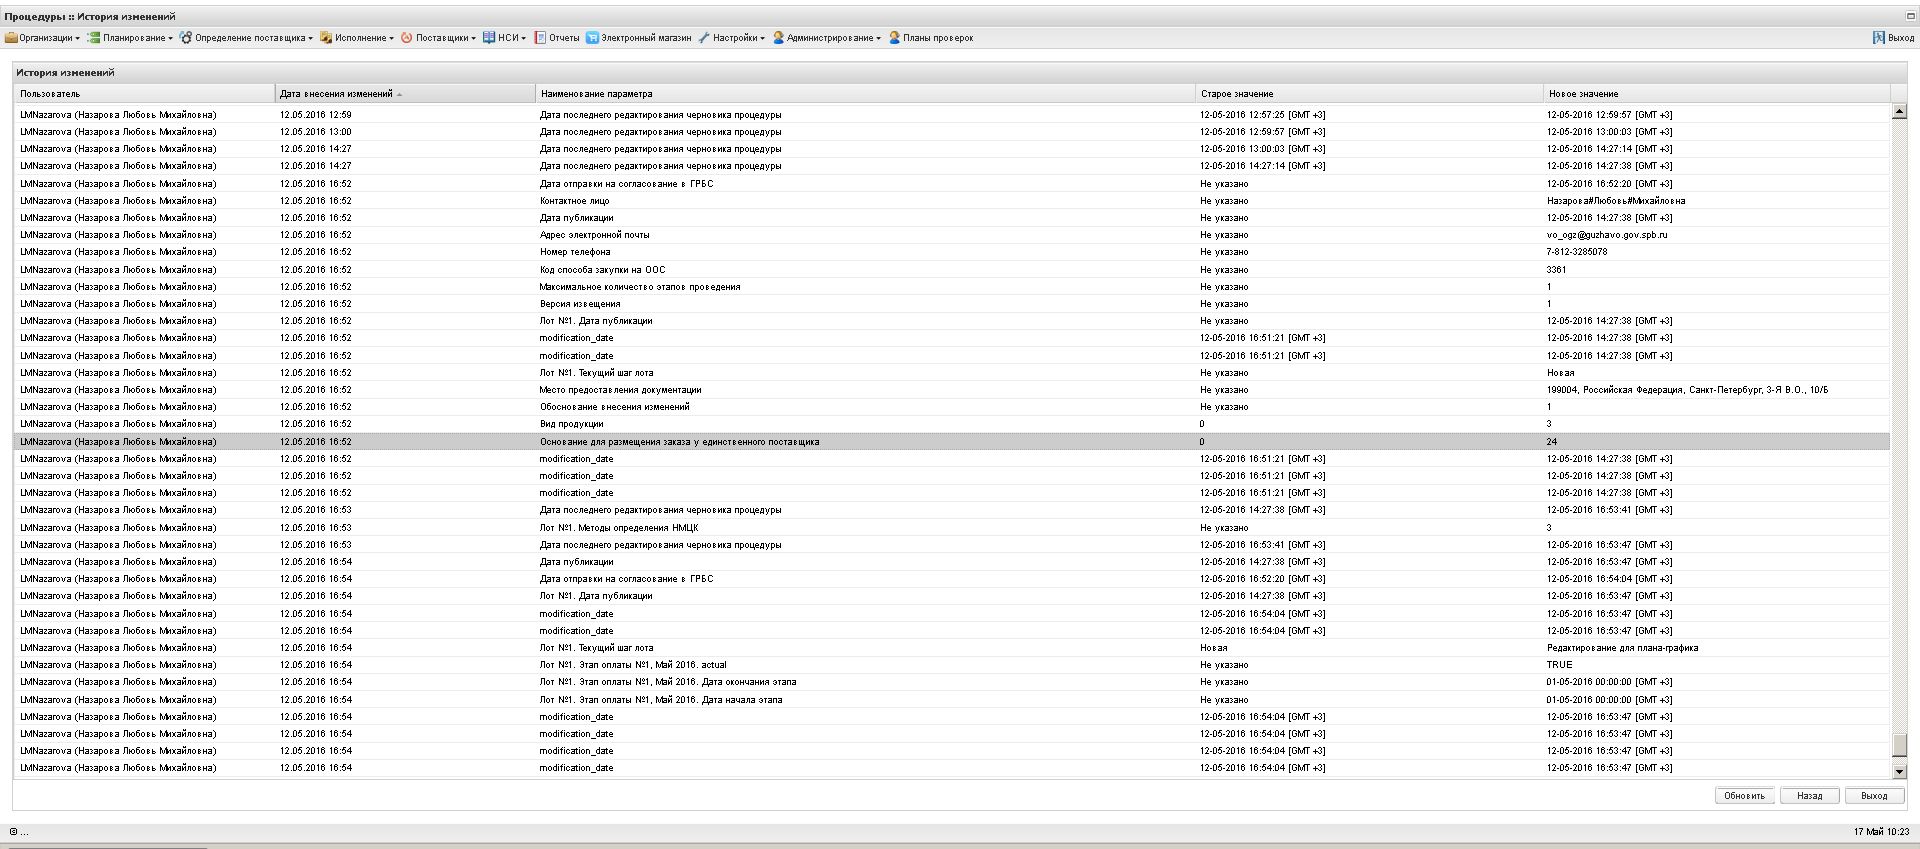This screenshot has height=849, width=1920.
Task: Click the Вид продукции parameter
Action: (x=571, y=424)
